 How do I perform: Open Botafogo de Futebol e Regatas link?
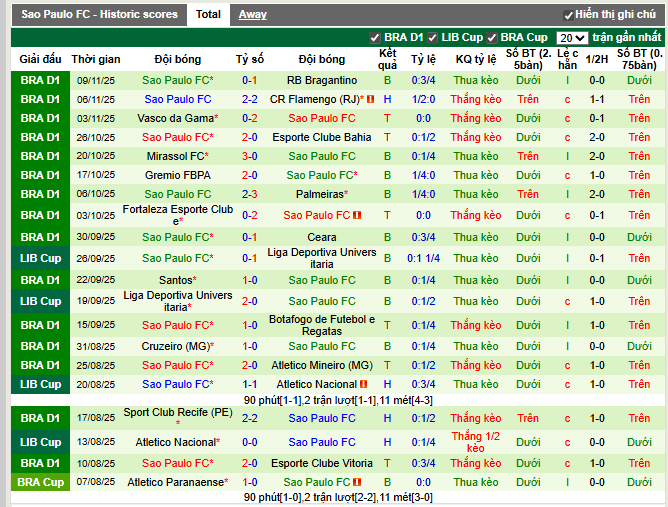coord(322,325)
